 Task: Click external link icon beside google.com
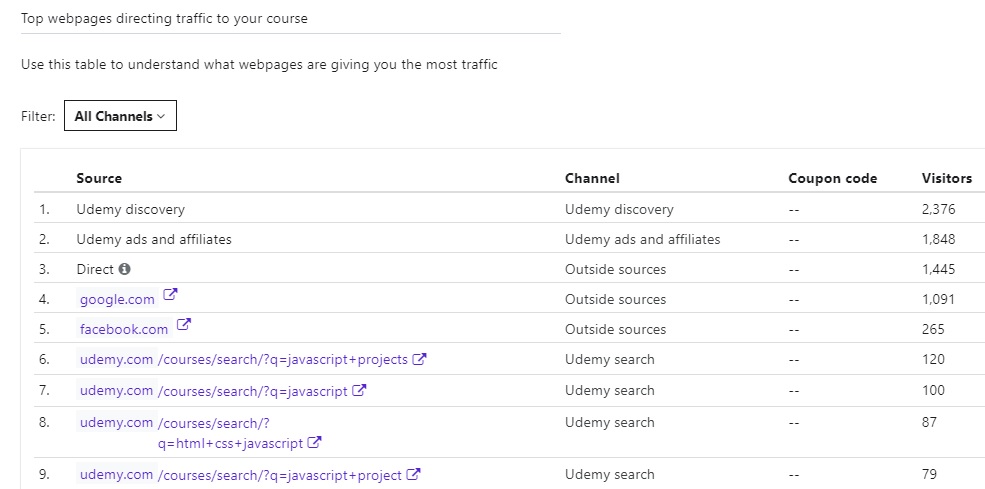[x=170, y=295]
